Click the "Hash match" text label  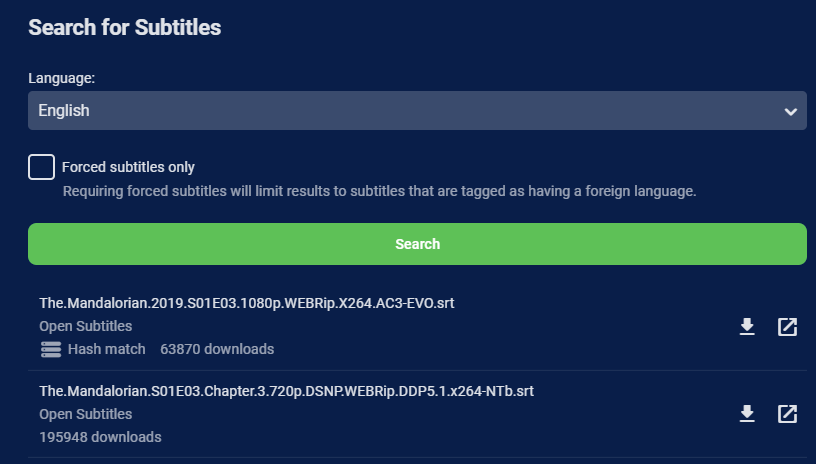click(x=106, y=349)
